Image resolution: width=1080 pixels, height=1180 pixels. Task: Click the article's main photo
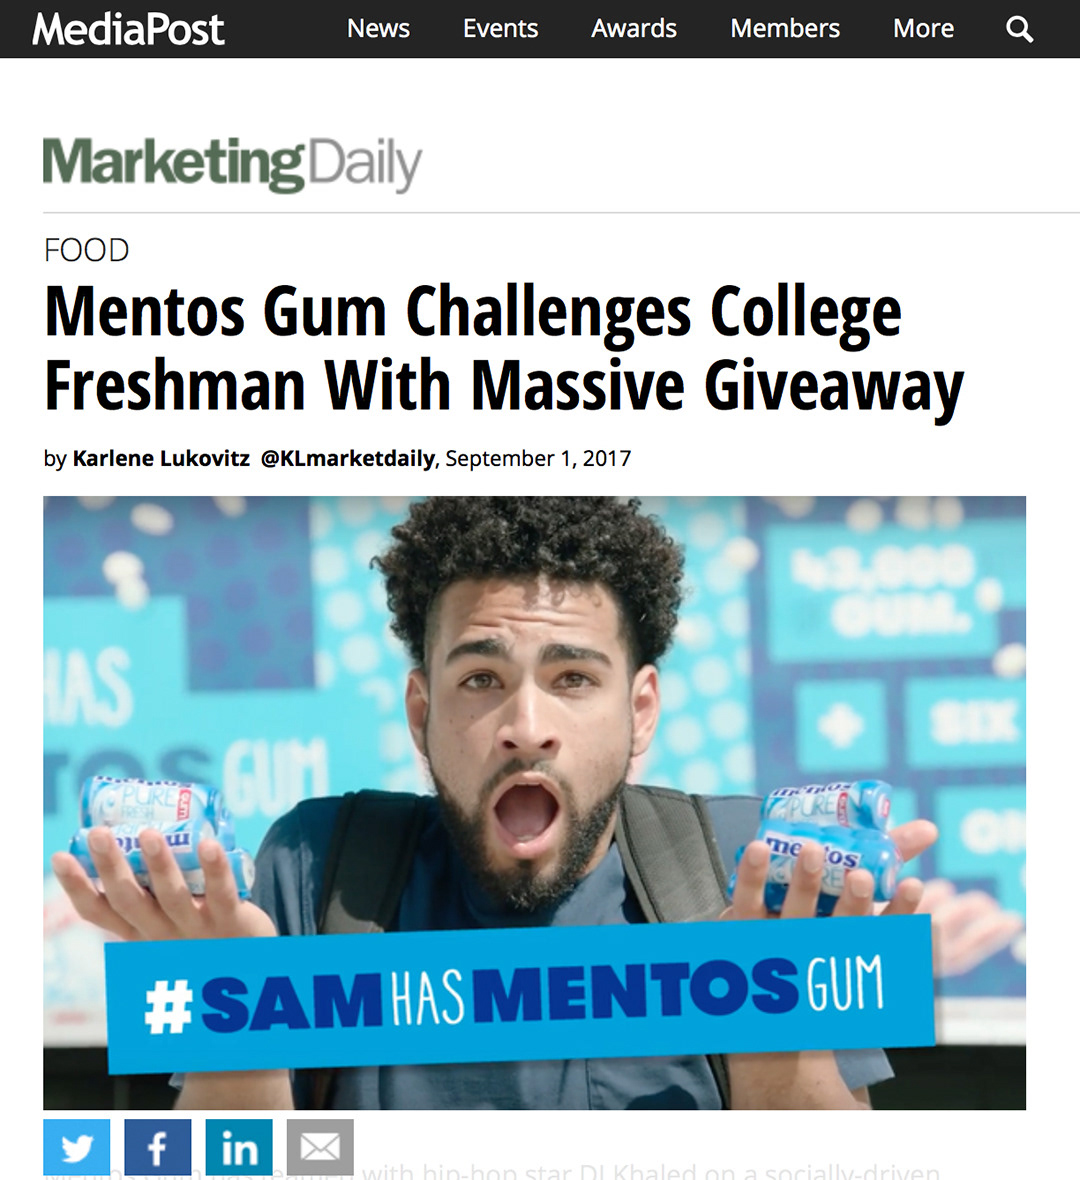[x=534, y=802]
